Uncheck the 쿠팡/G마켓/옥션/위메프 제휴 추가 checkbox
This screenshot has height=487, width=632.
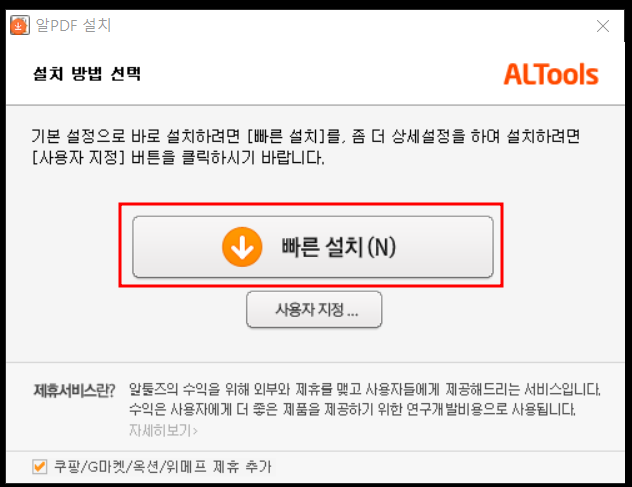tap(40, 466)
